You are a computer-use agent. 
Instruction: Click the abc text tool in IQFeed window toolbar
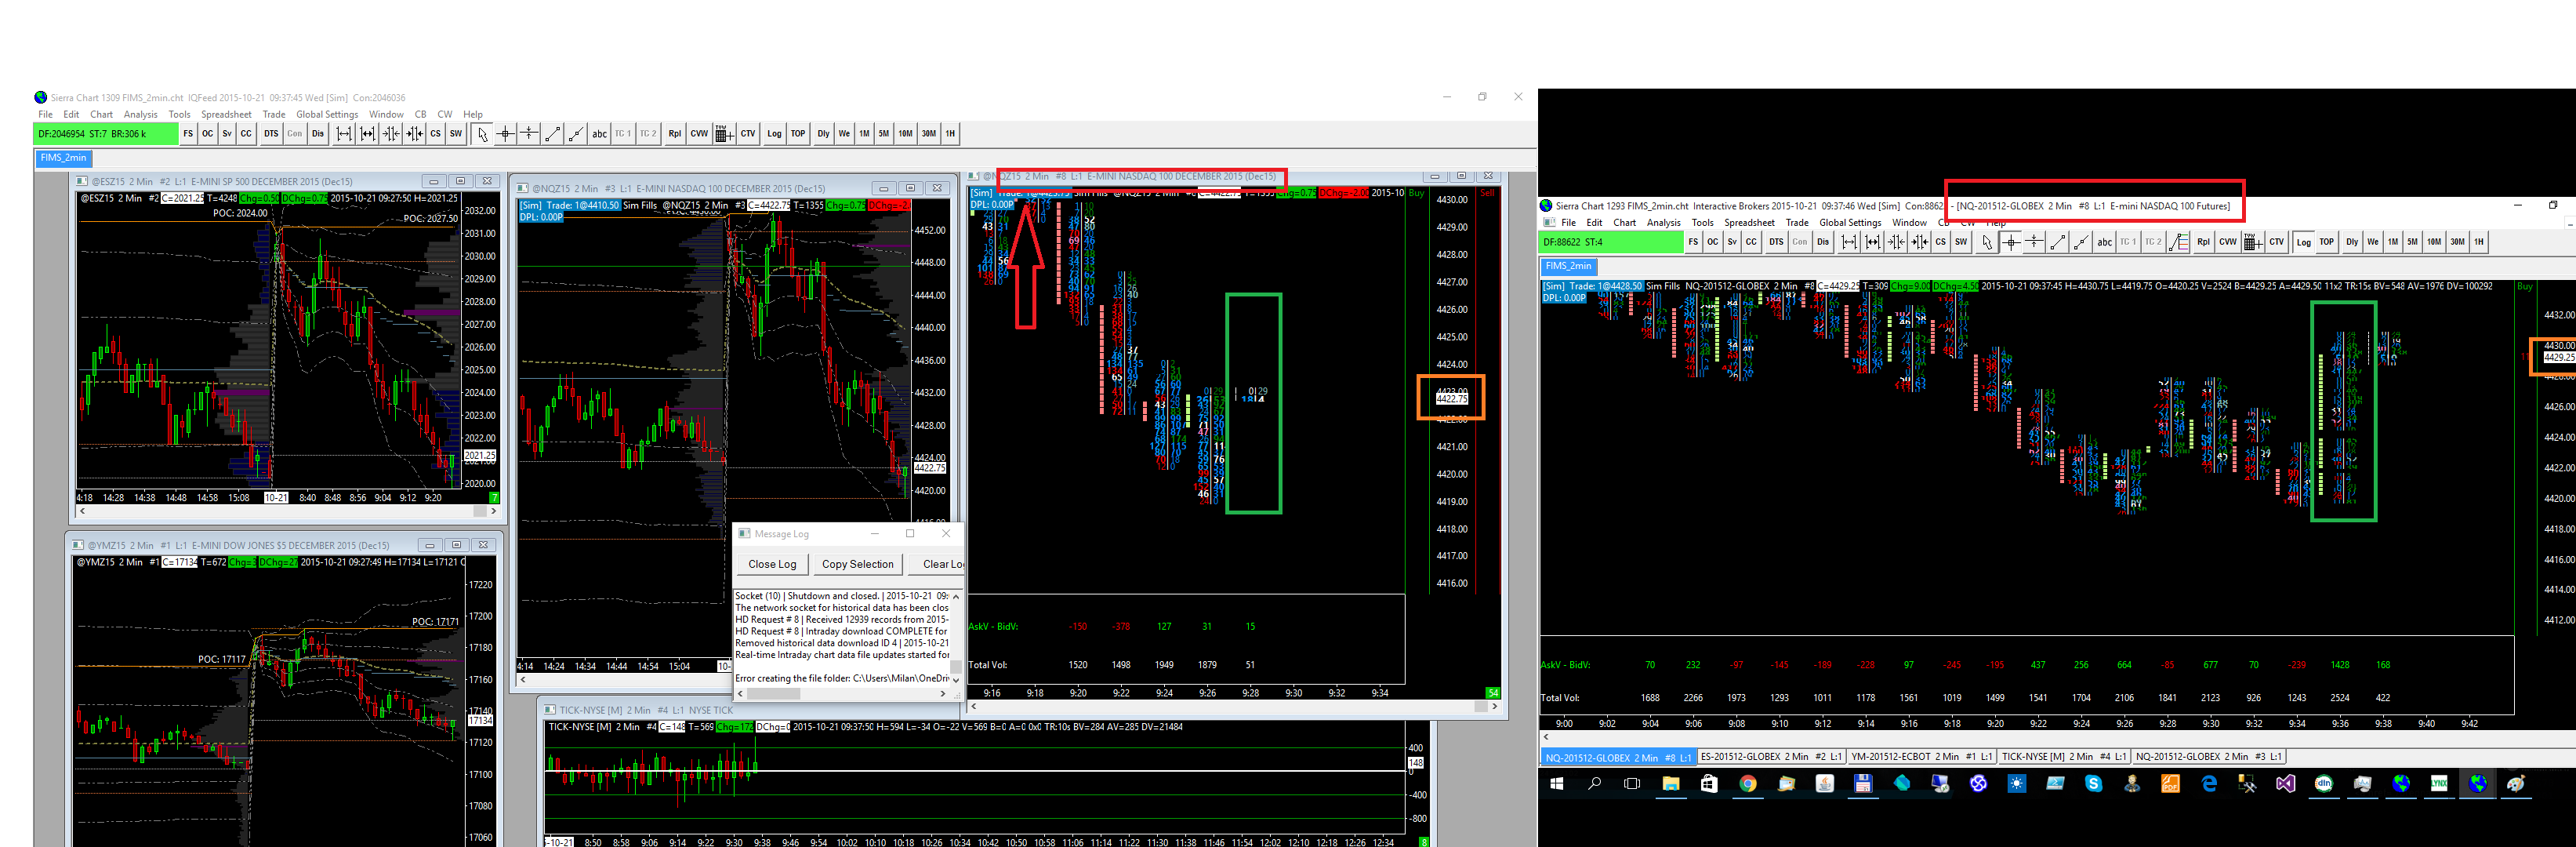pos(599,134)
